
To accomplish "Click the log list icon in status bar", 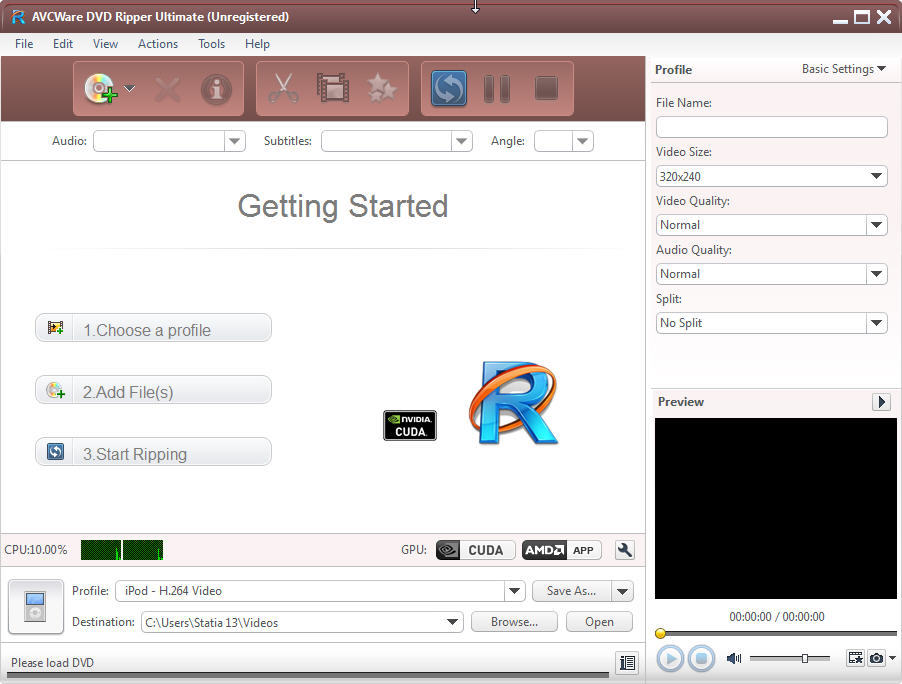I will 627,663.
